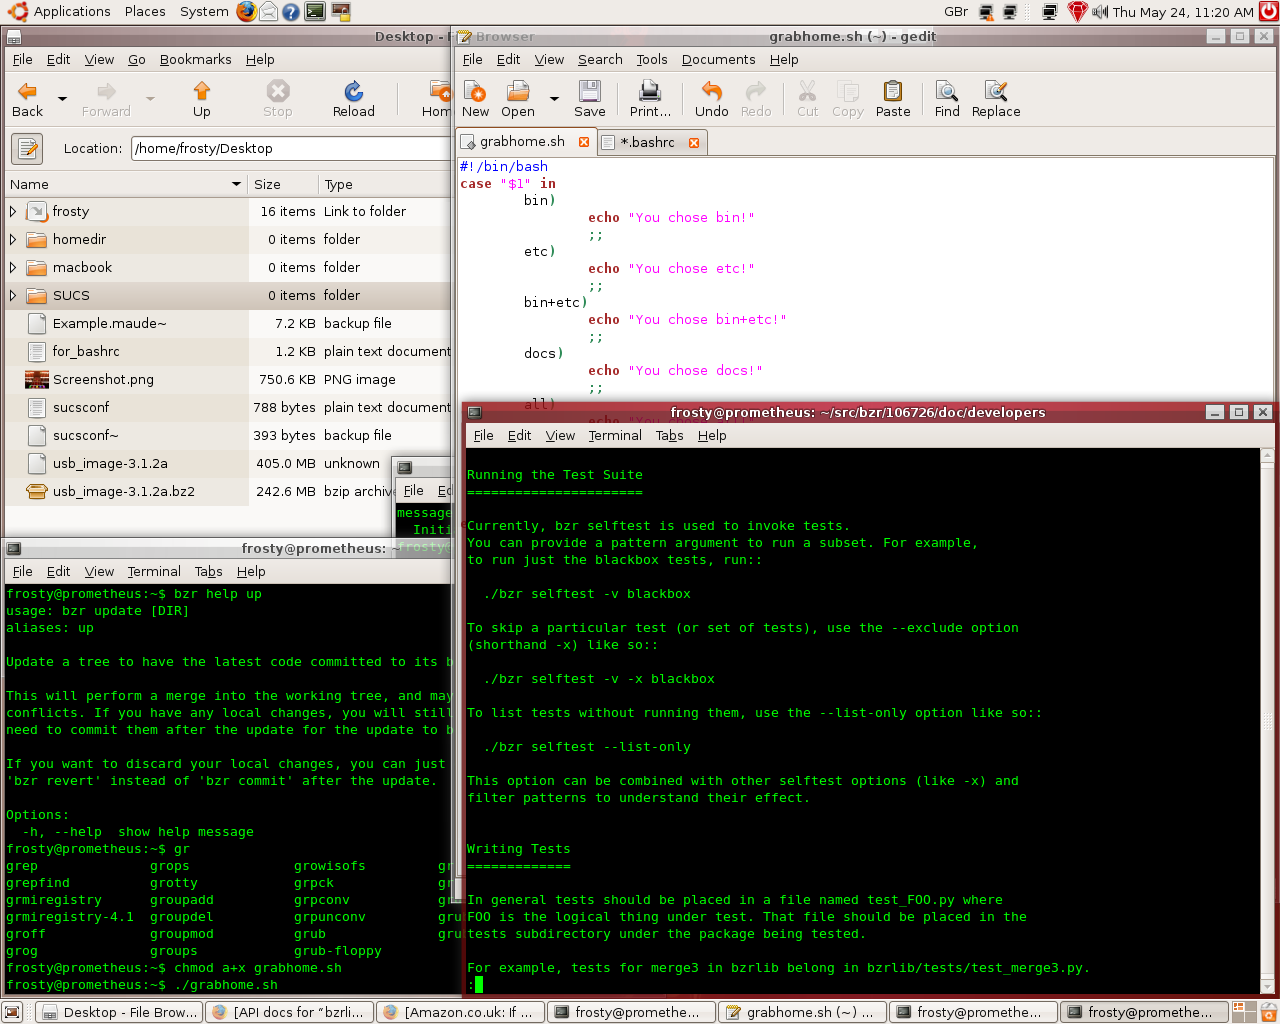Image resolution: width=1280 pixels, height=1024 pixels.
Task: Switch to Desktop - File Browser taskbar button
Action: point(119,1012)
